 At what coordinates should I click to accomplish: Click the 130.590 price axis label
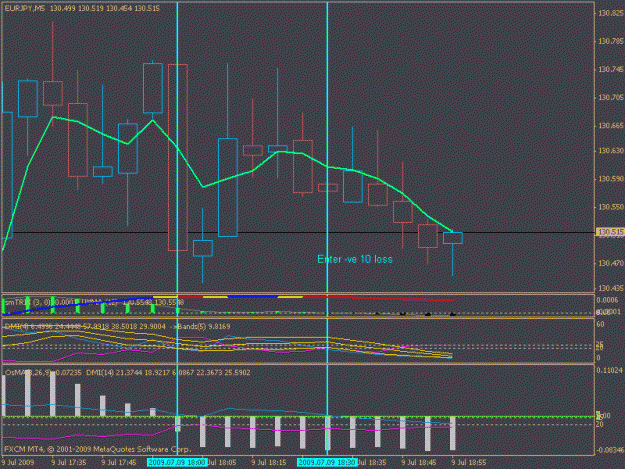pyautogui.click(x=611, y=179)
